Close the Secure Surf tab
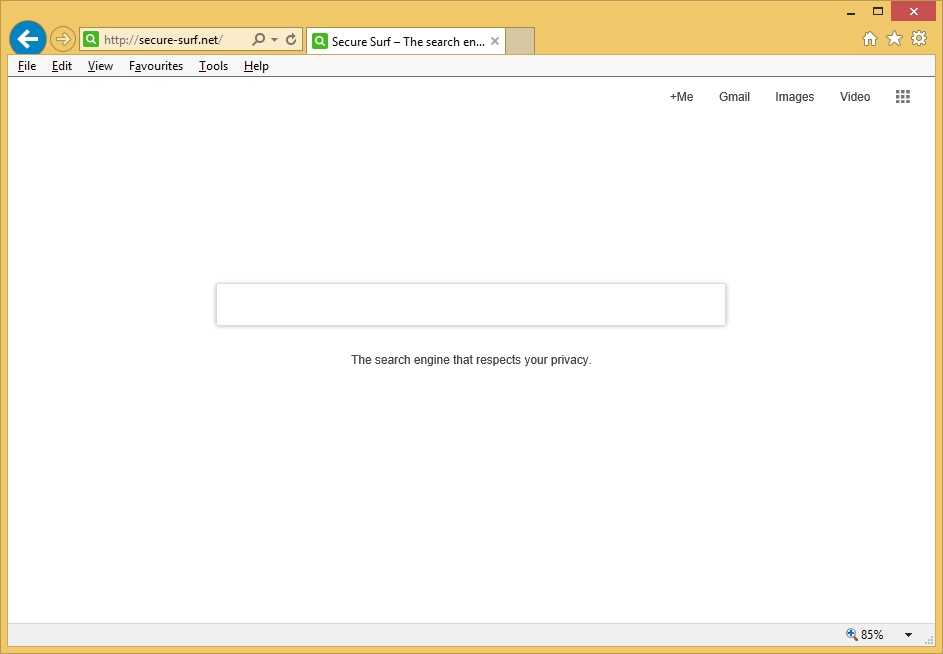Viewport: 943px width, 654px height. (495, 41)
